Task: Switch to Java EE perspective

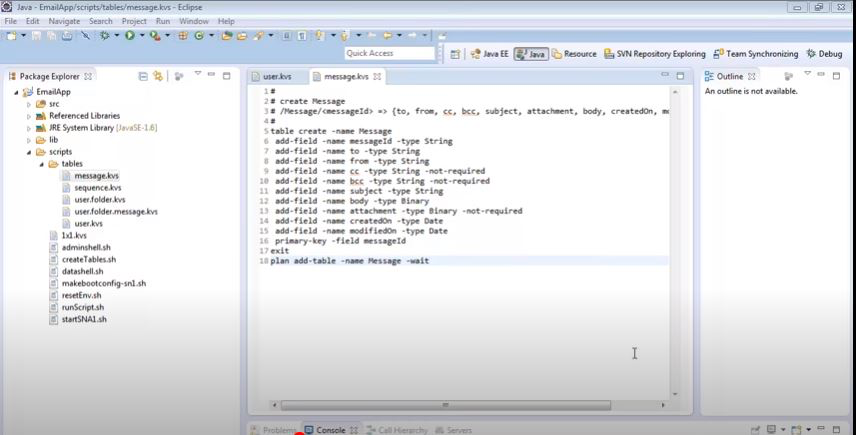Action: pos(489,53)
